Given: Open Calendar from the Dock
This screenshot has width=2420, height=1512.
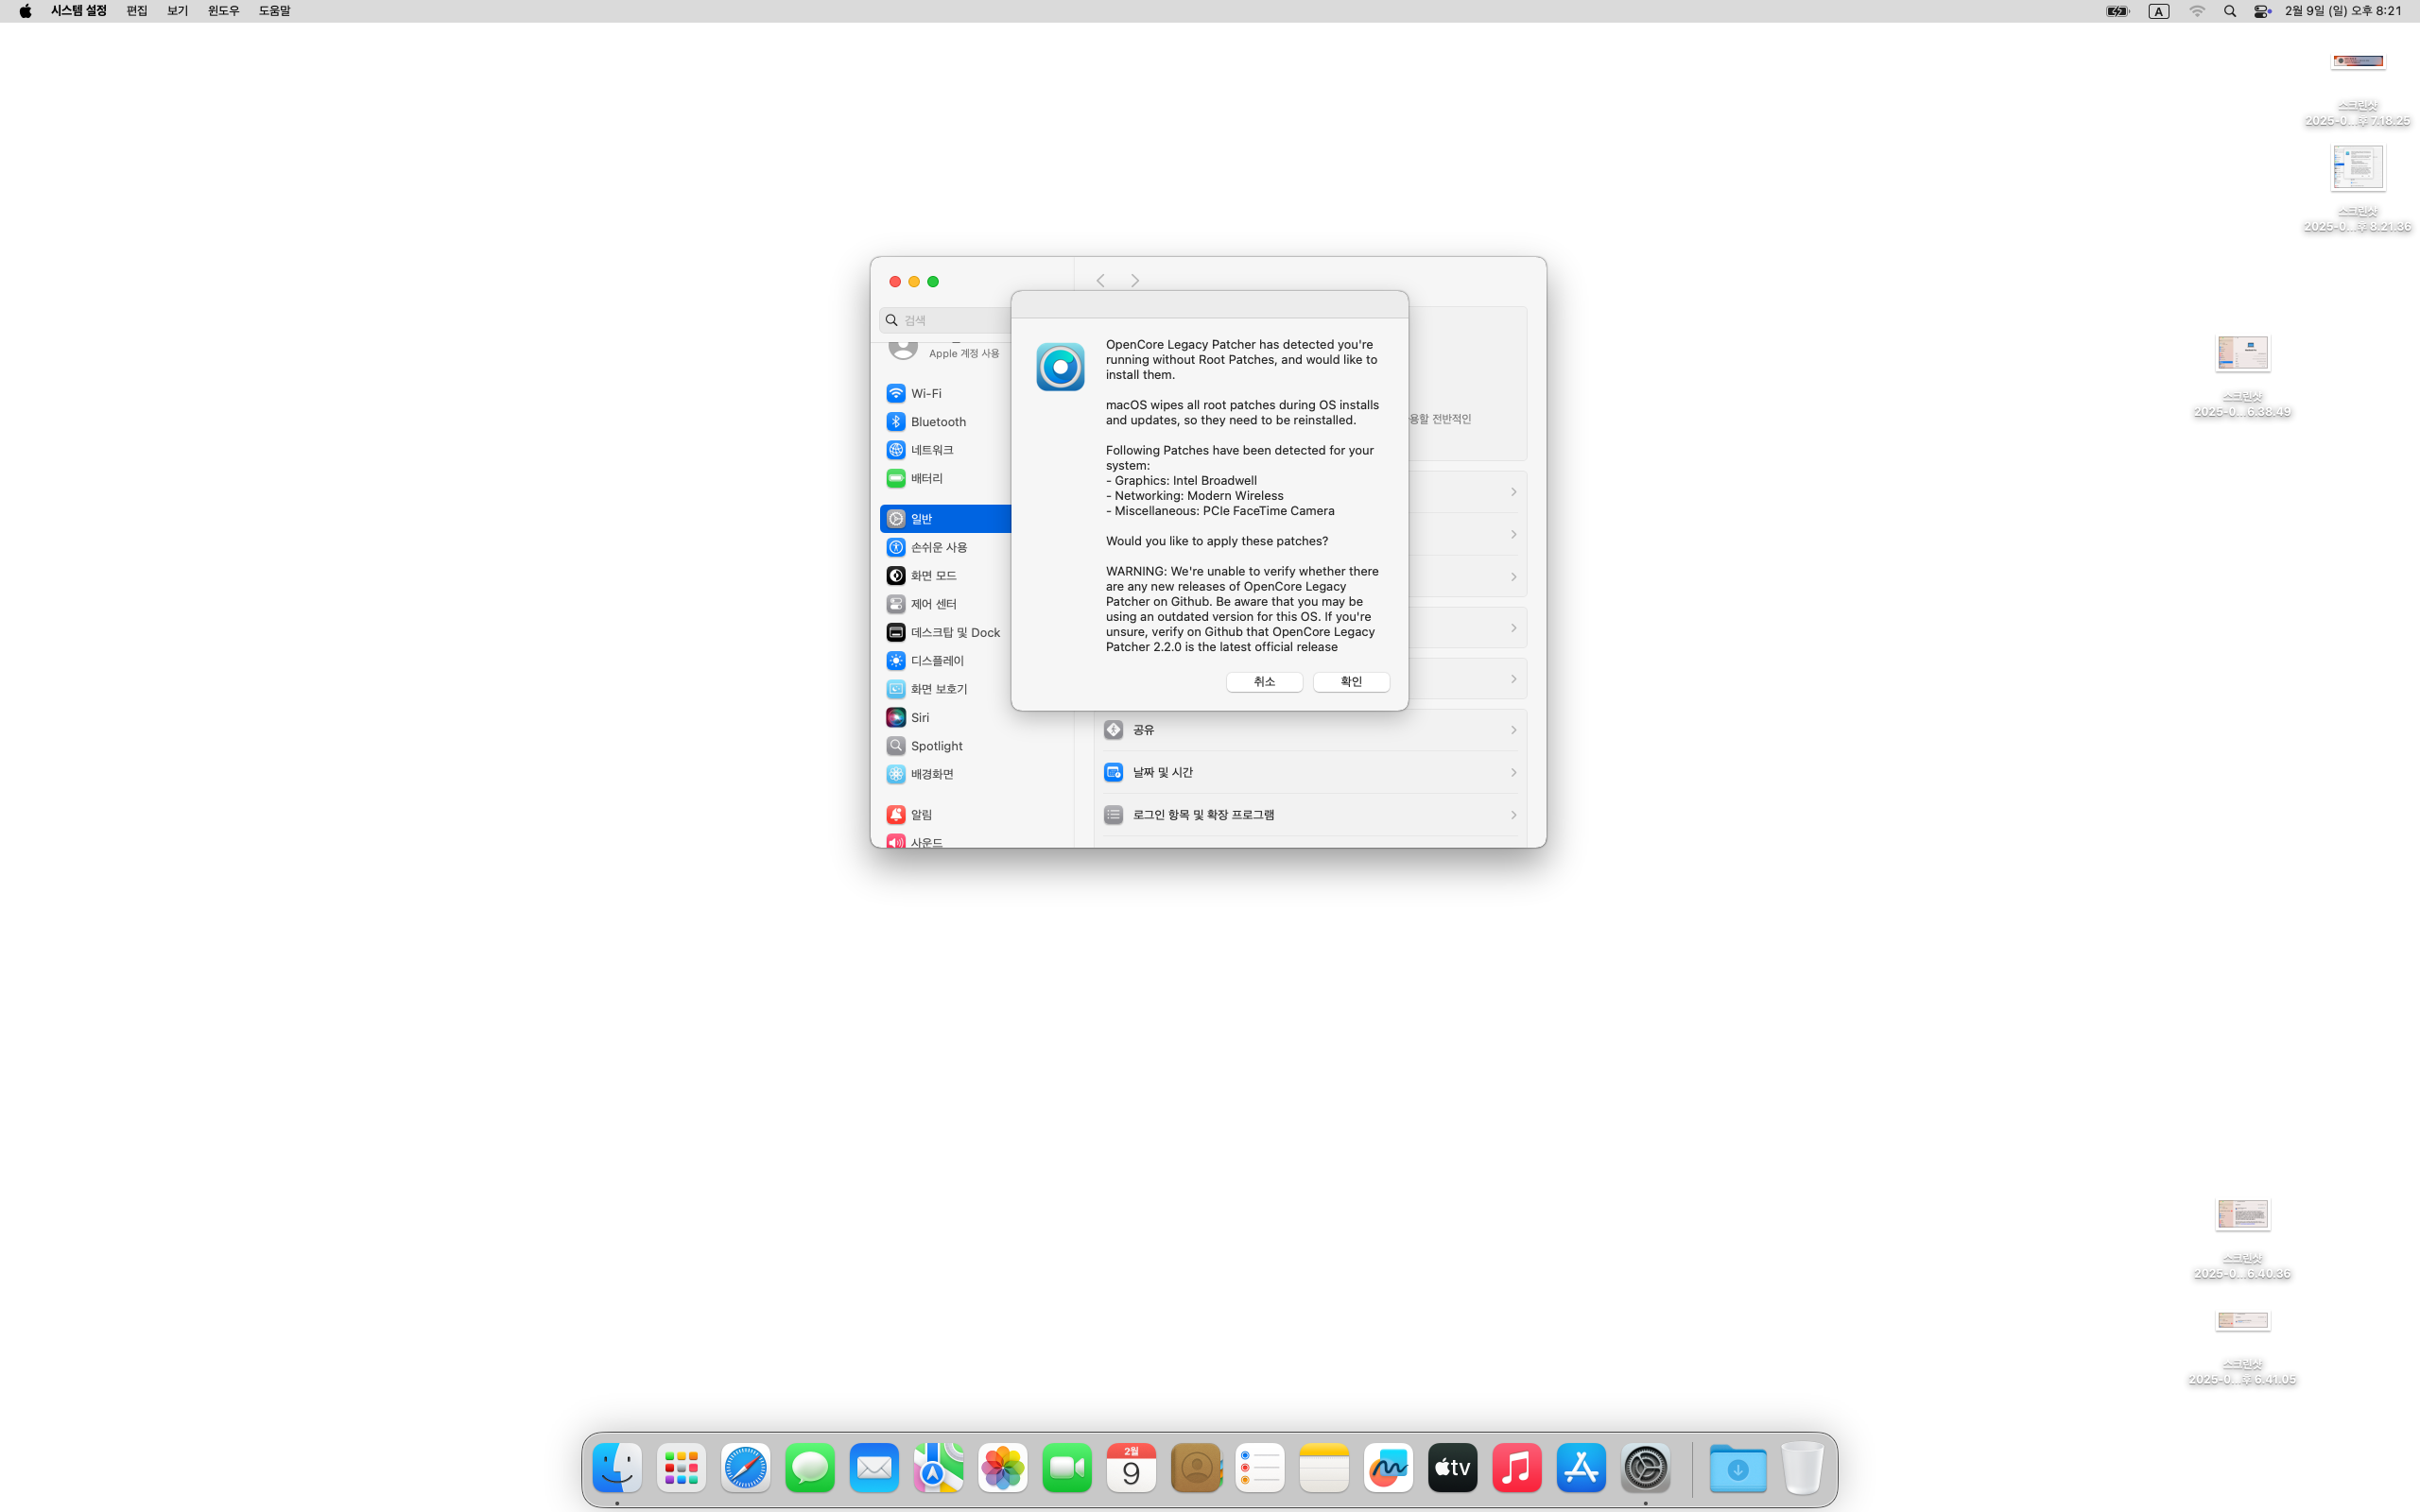Looking at the screenshot, I should click(1131, 1467).
